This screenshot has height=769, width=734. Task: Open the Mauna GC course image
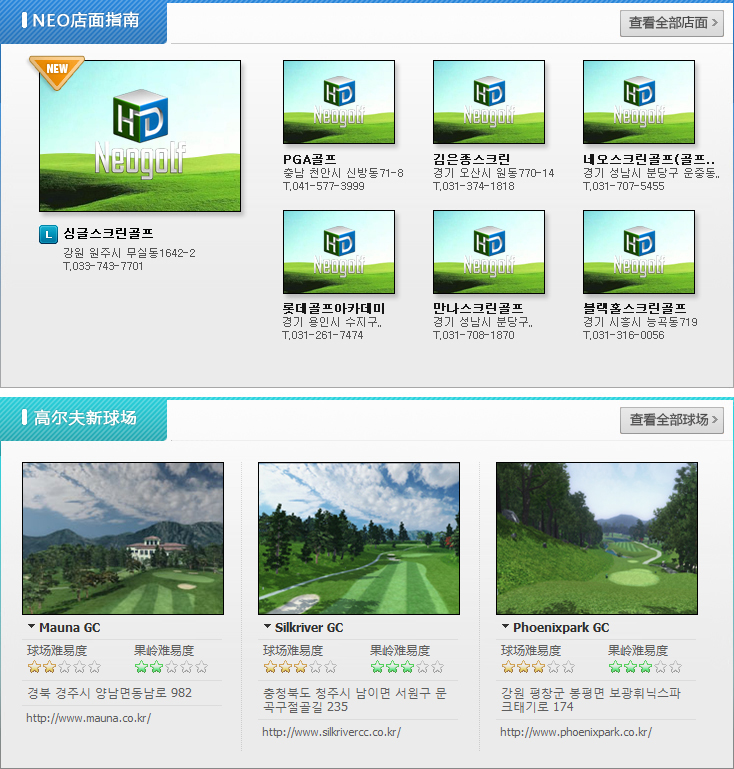tap(123, 538)
